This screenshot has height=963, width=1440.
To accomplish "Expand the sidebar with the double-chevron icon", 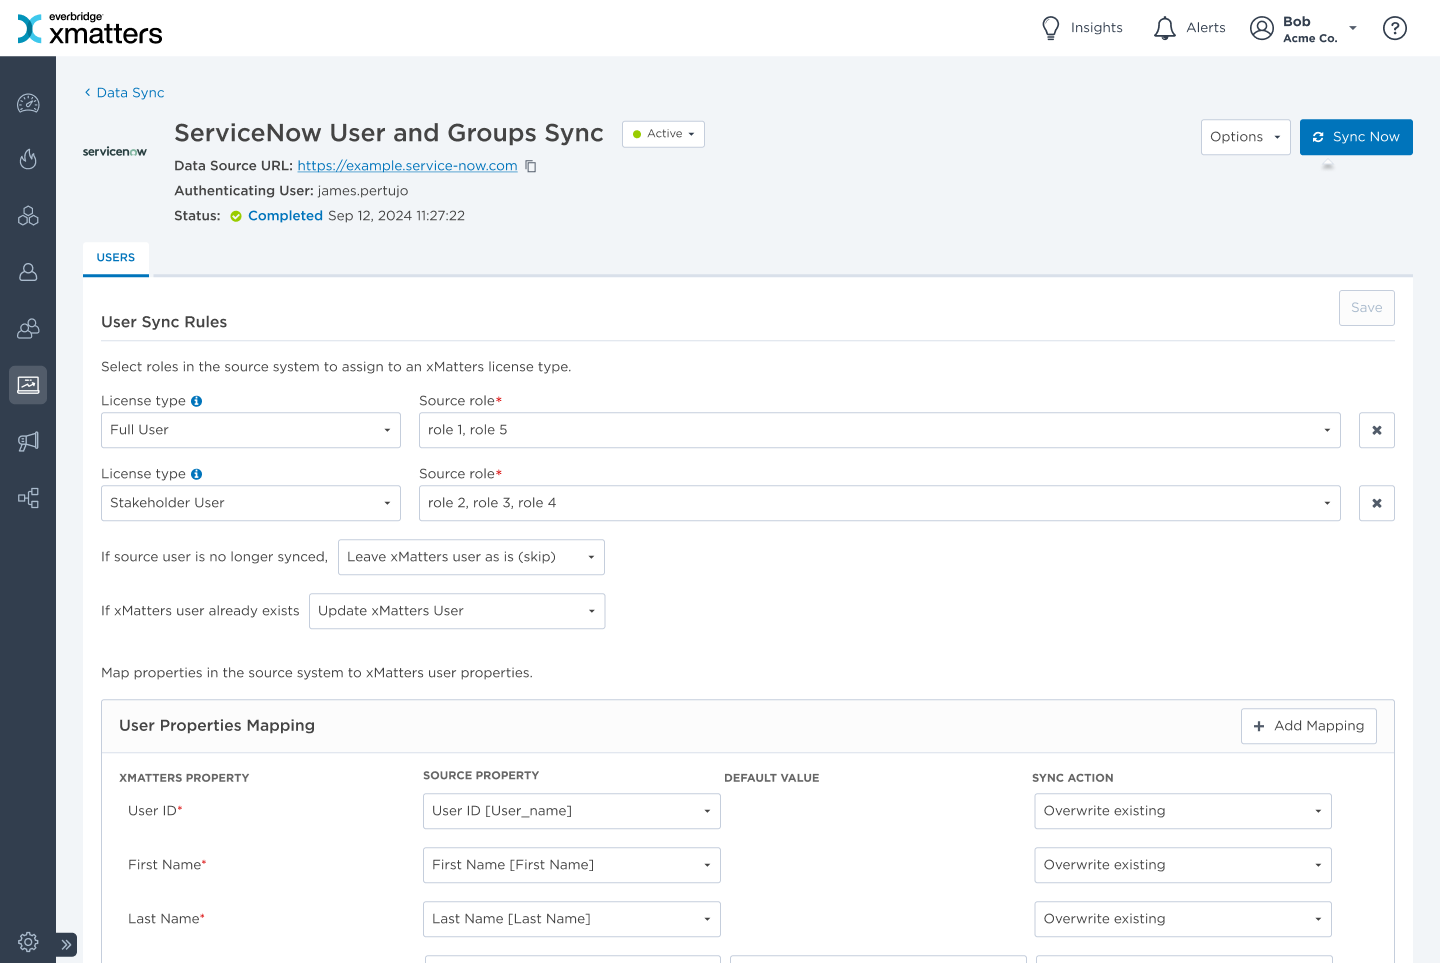I will tap(66, 944).
